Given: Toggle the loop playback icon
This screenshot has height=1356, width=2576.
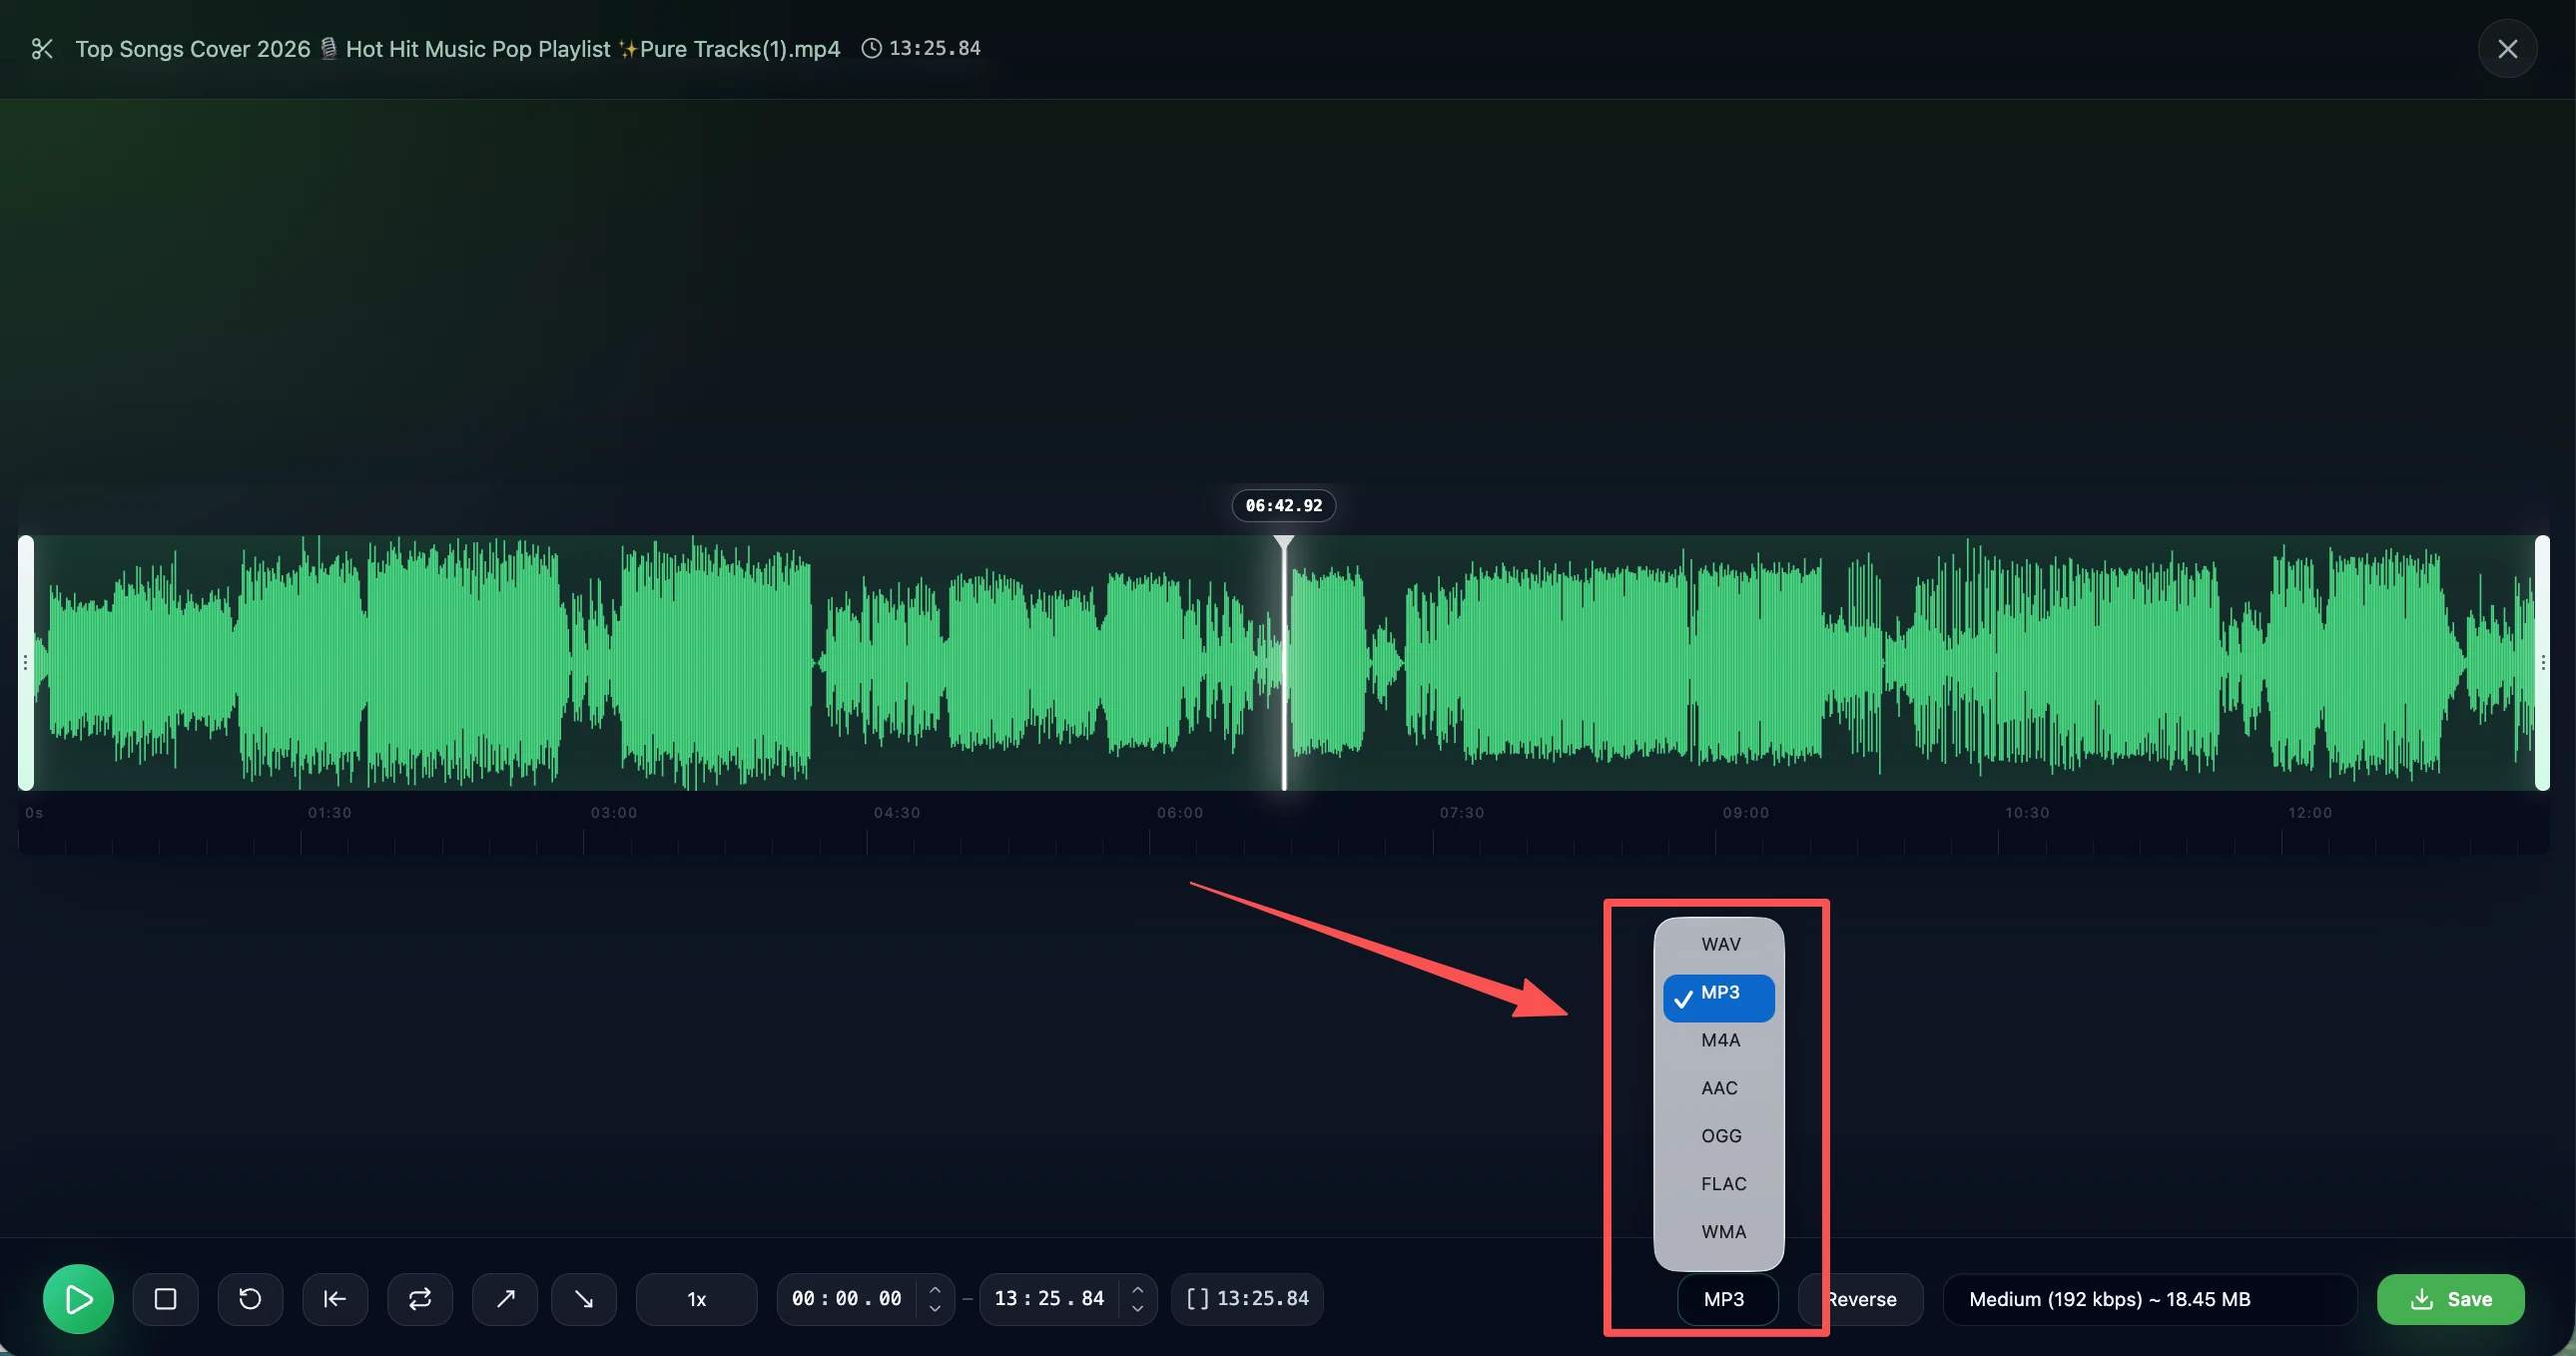Looking at the screenshot, I should (420, 1299).
